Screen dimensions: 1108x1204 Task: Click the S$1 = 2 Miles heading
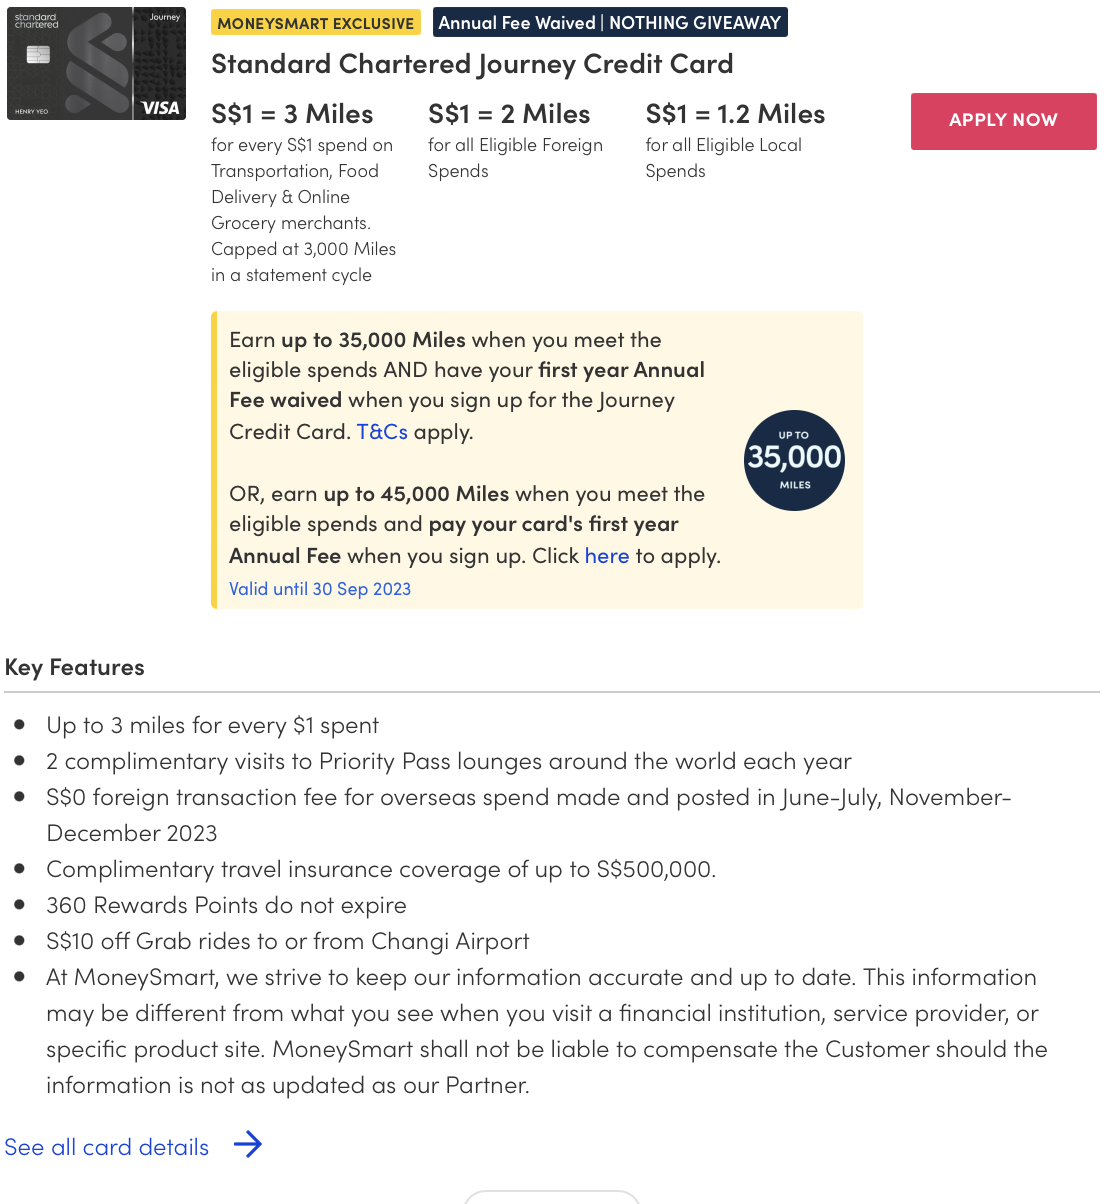point(509,114)
